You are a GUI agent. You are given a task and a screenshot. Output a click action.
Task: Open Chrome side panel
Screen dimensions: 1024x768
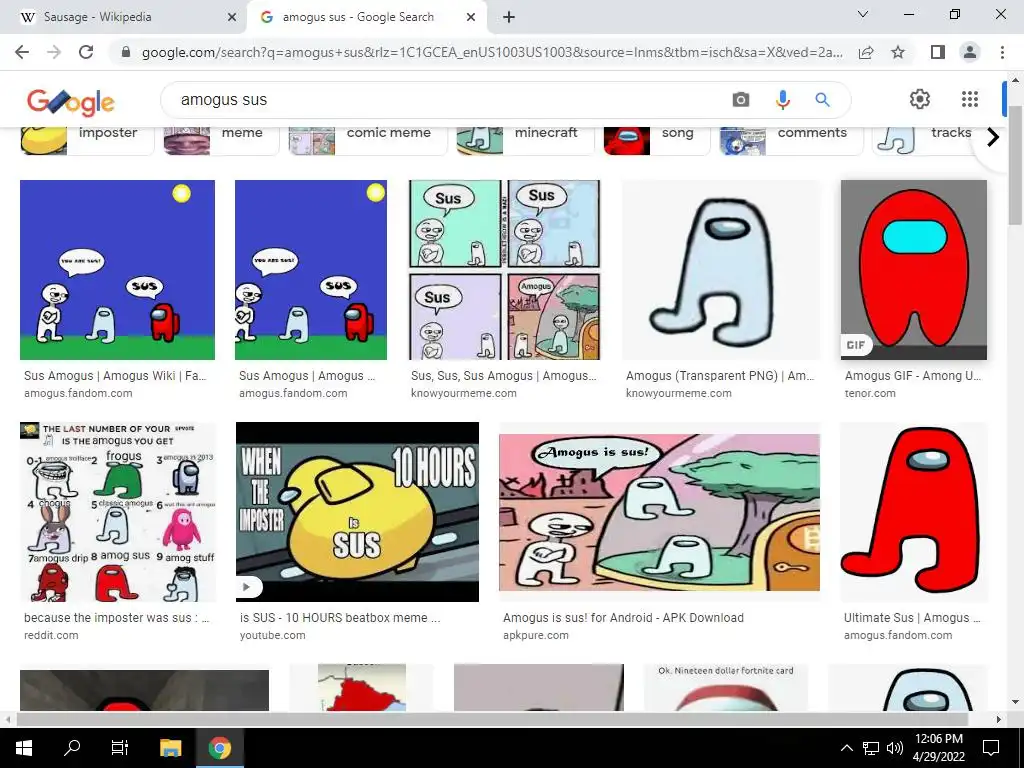coord(938,52)
